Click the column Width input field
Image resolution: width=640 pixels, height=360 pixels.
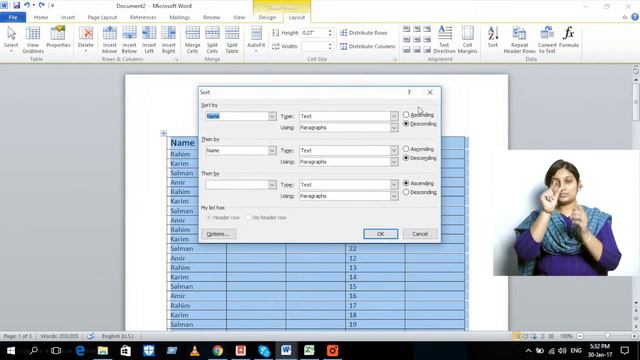[314, 47]
